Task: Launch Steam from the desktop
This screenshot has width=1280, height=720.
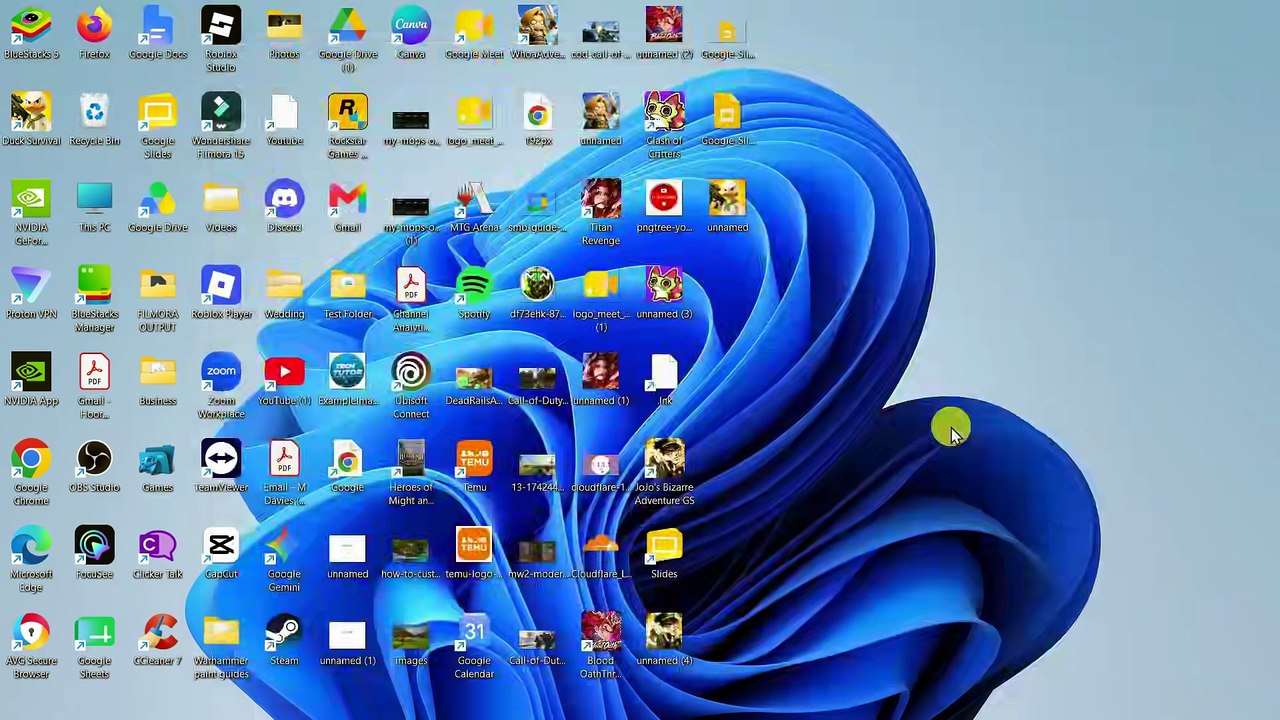Action: tap(284, 632)
